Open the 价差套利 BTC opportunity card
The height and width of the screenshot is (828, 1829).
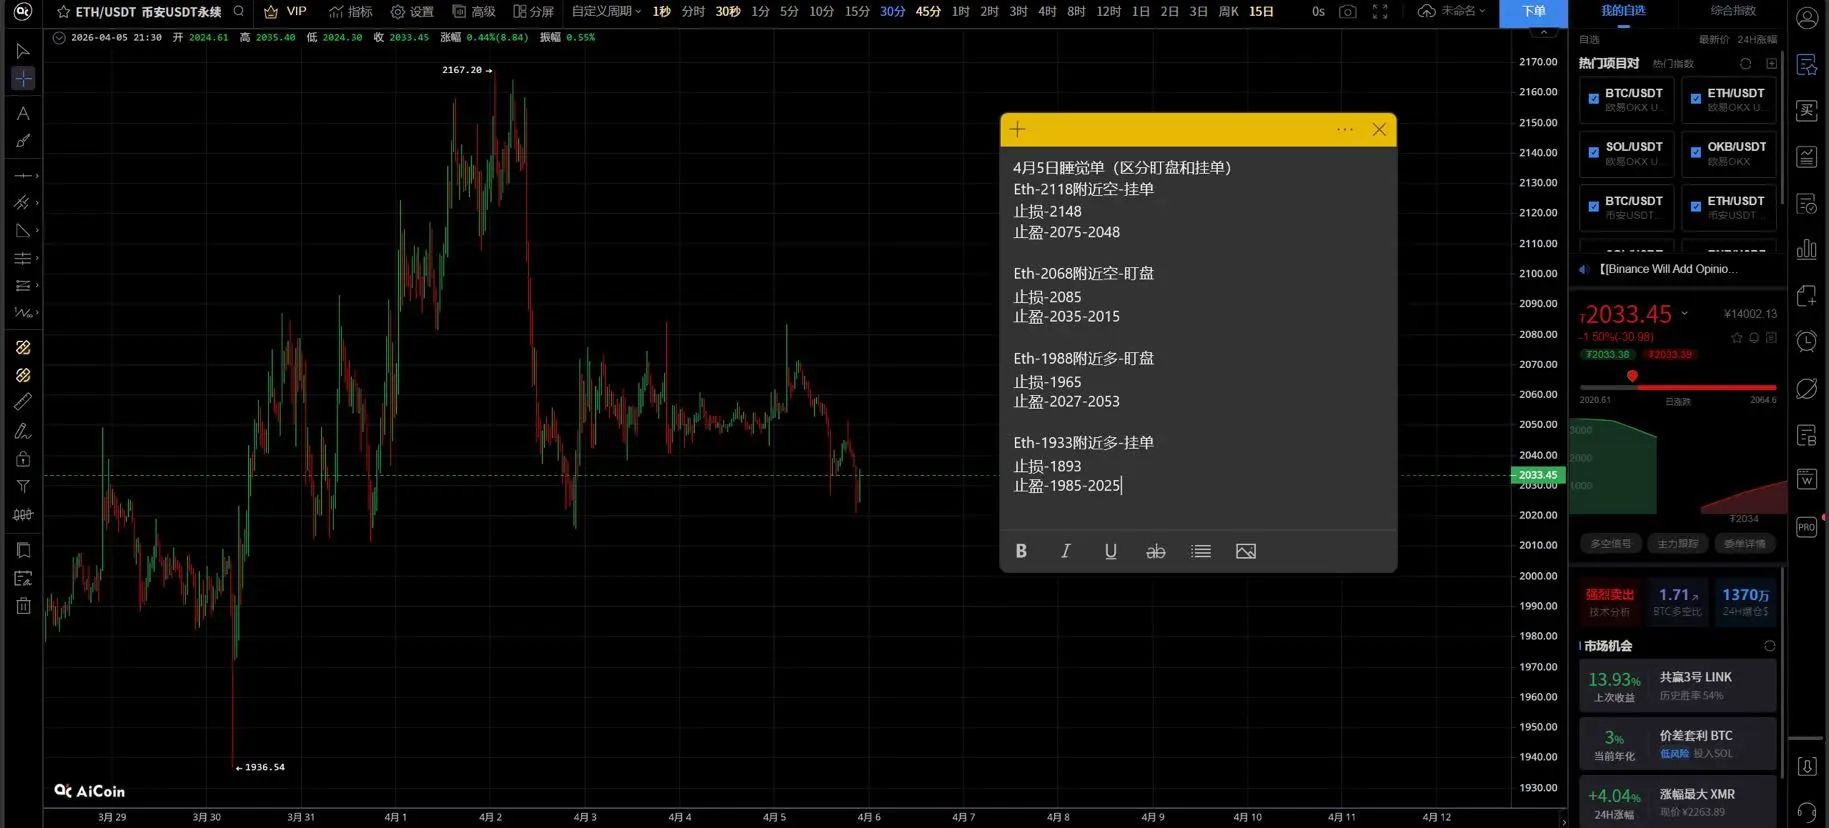[1678, 744]
